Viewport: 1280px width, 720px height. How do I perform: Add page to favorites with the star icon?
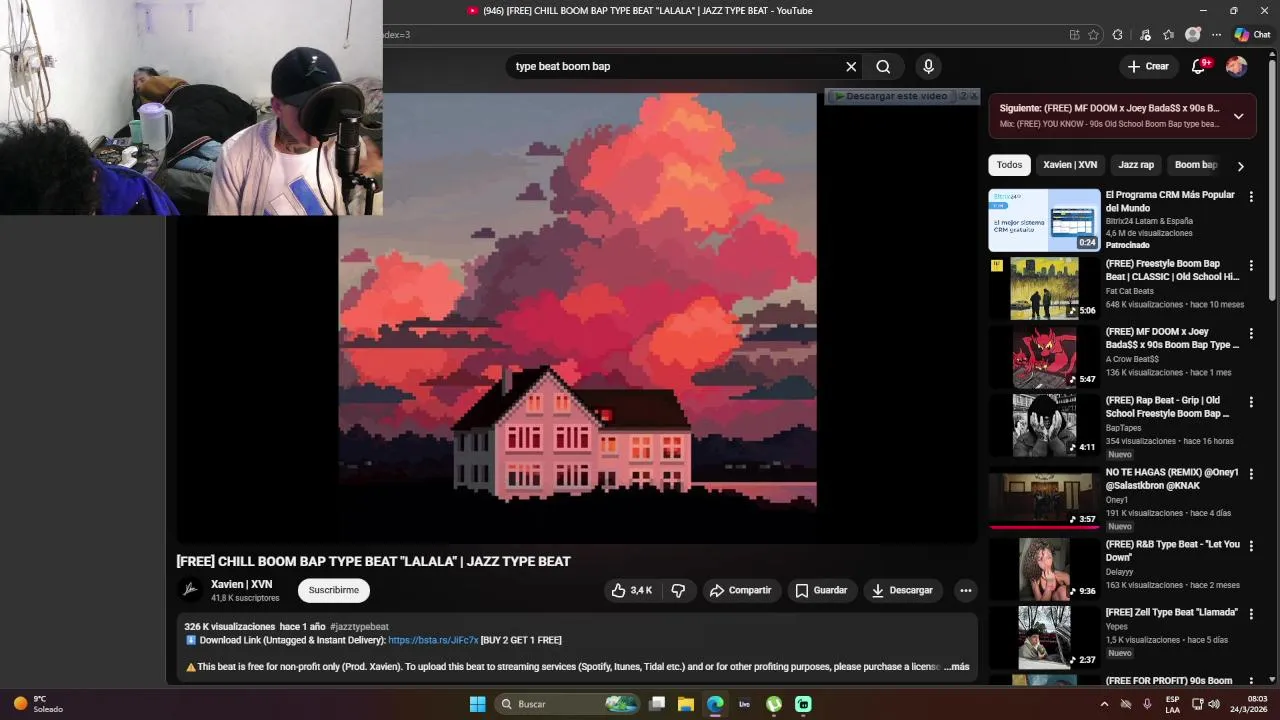click(x=1093, y=34)
